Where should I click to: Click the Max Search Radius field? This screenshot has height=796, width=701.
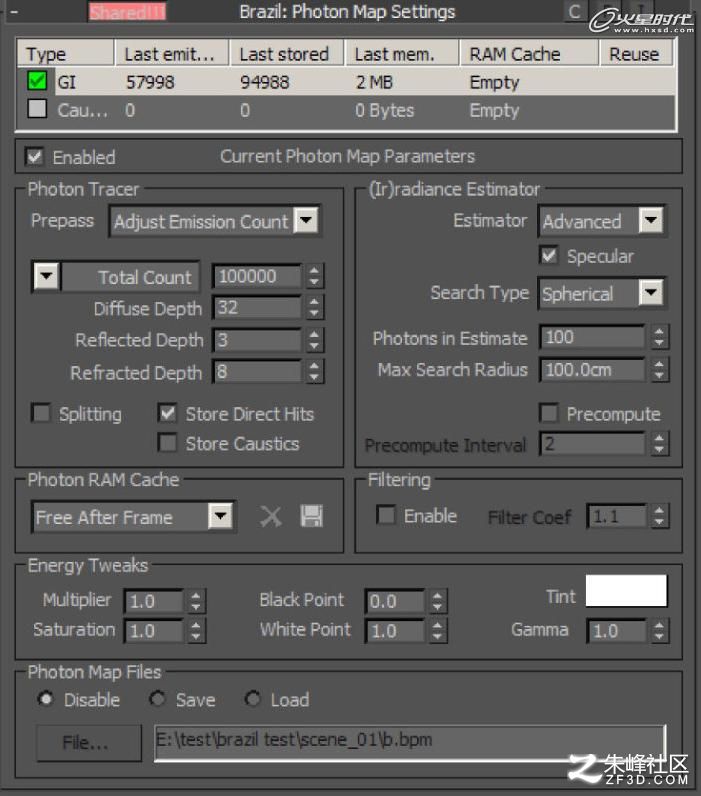pyautogui.click(x=592, y=369)
